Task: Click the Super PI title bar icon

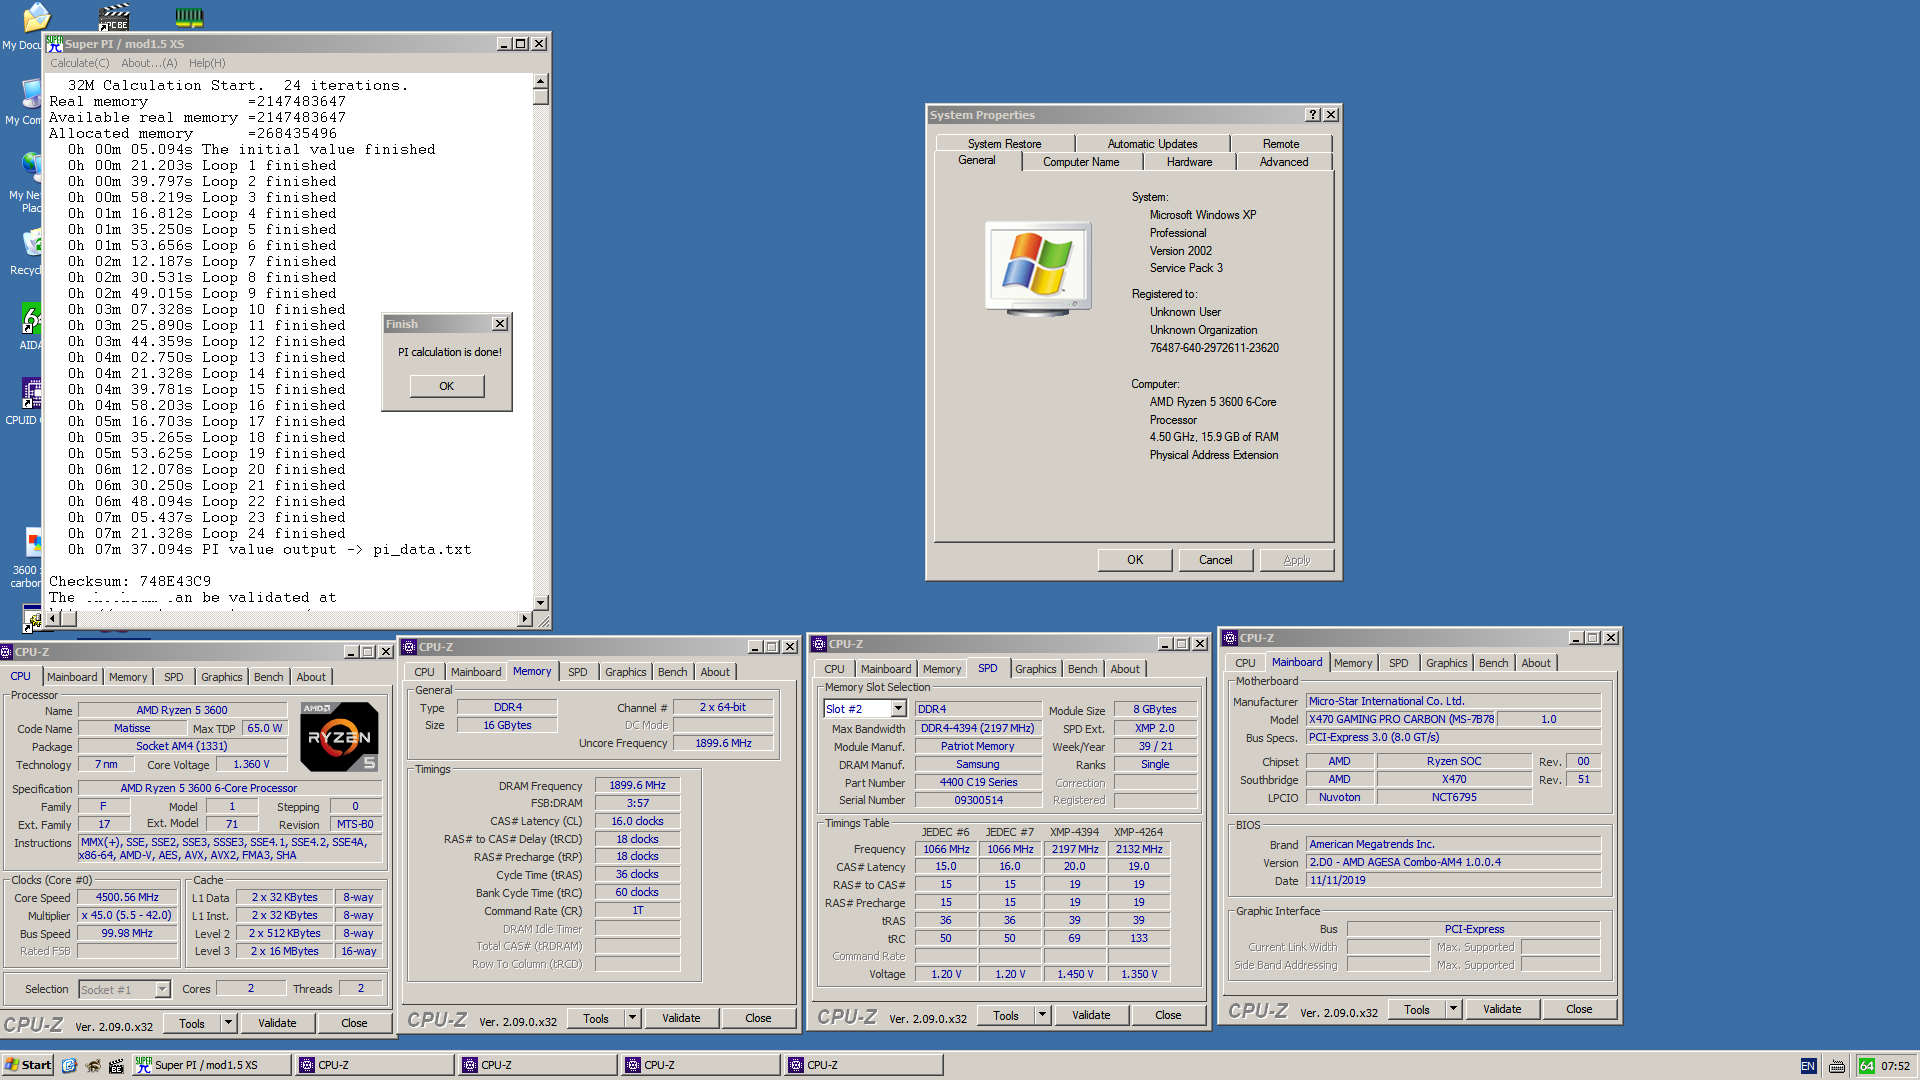Action: tap(55, 44)
